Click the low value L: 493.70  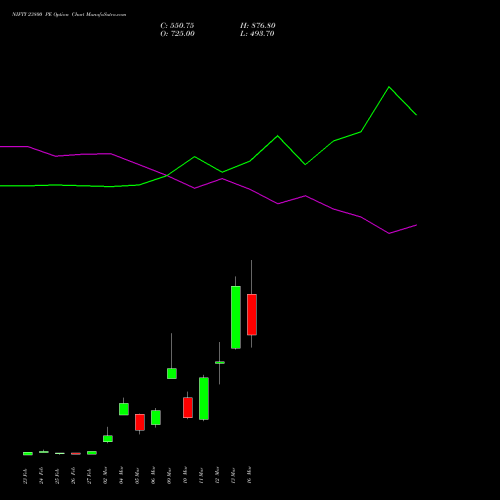tap(257, 34)
